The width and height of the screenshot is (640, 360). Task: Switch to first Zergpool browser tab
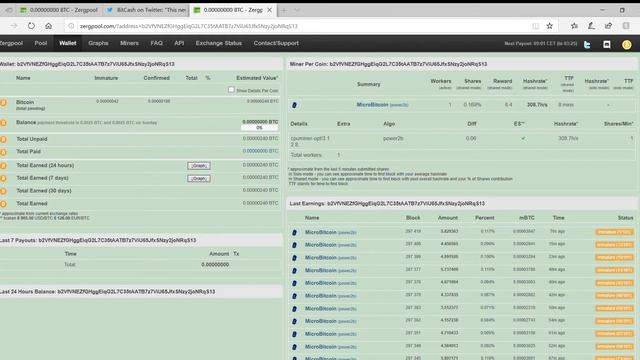[59, 10]
